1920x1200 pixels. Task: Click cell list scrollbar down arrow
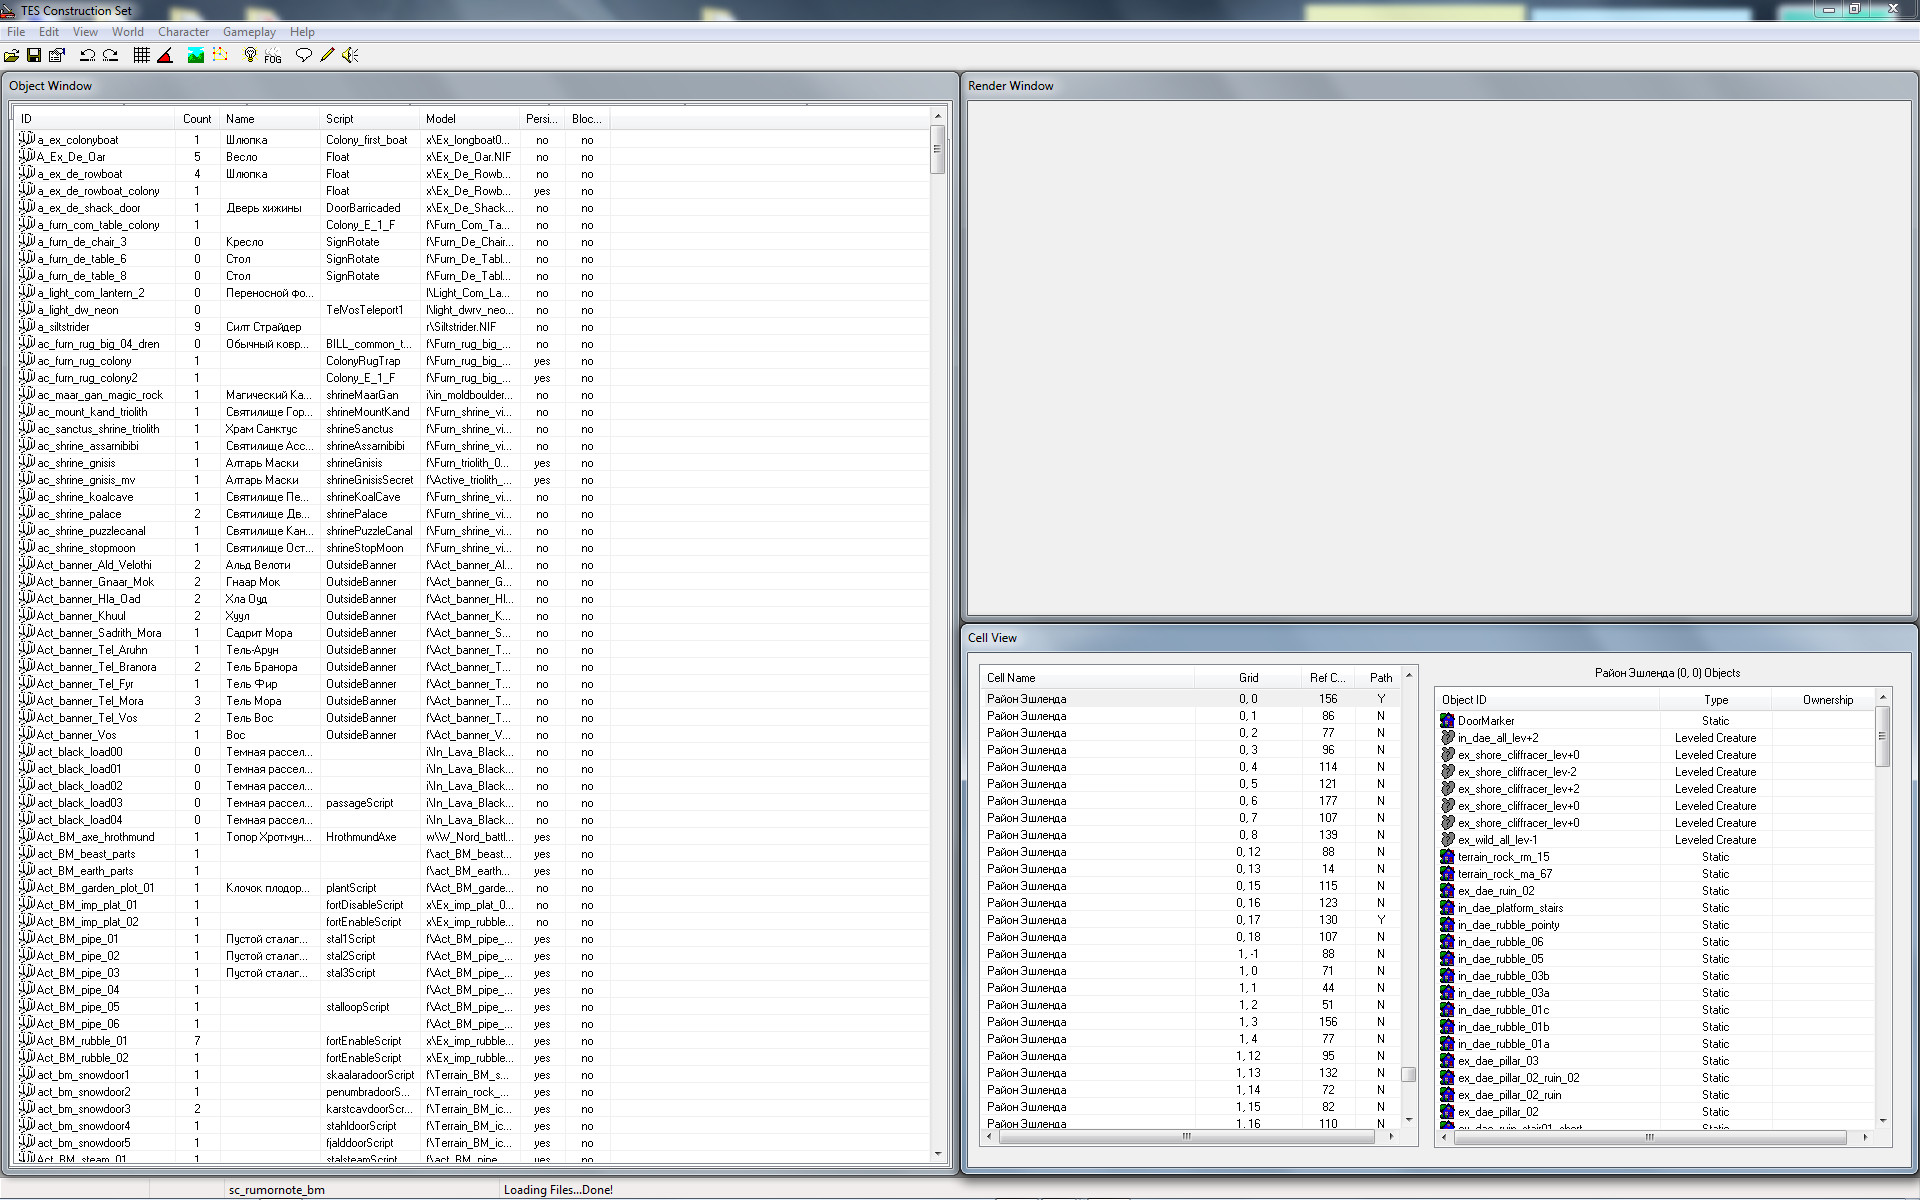[x=1409, y=1120]
